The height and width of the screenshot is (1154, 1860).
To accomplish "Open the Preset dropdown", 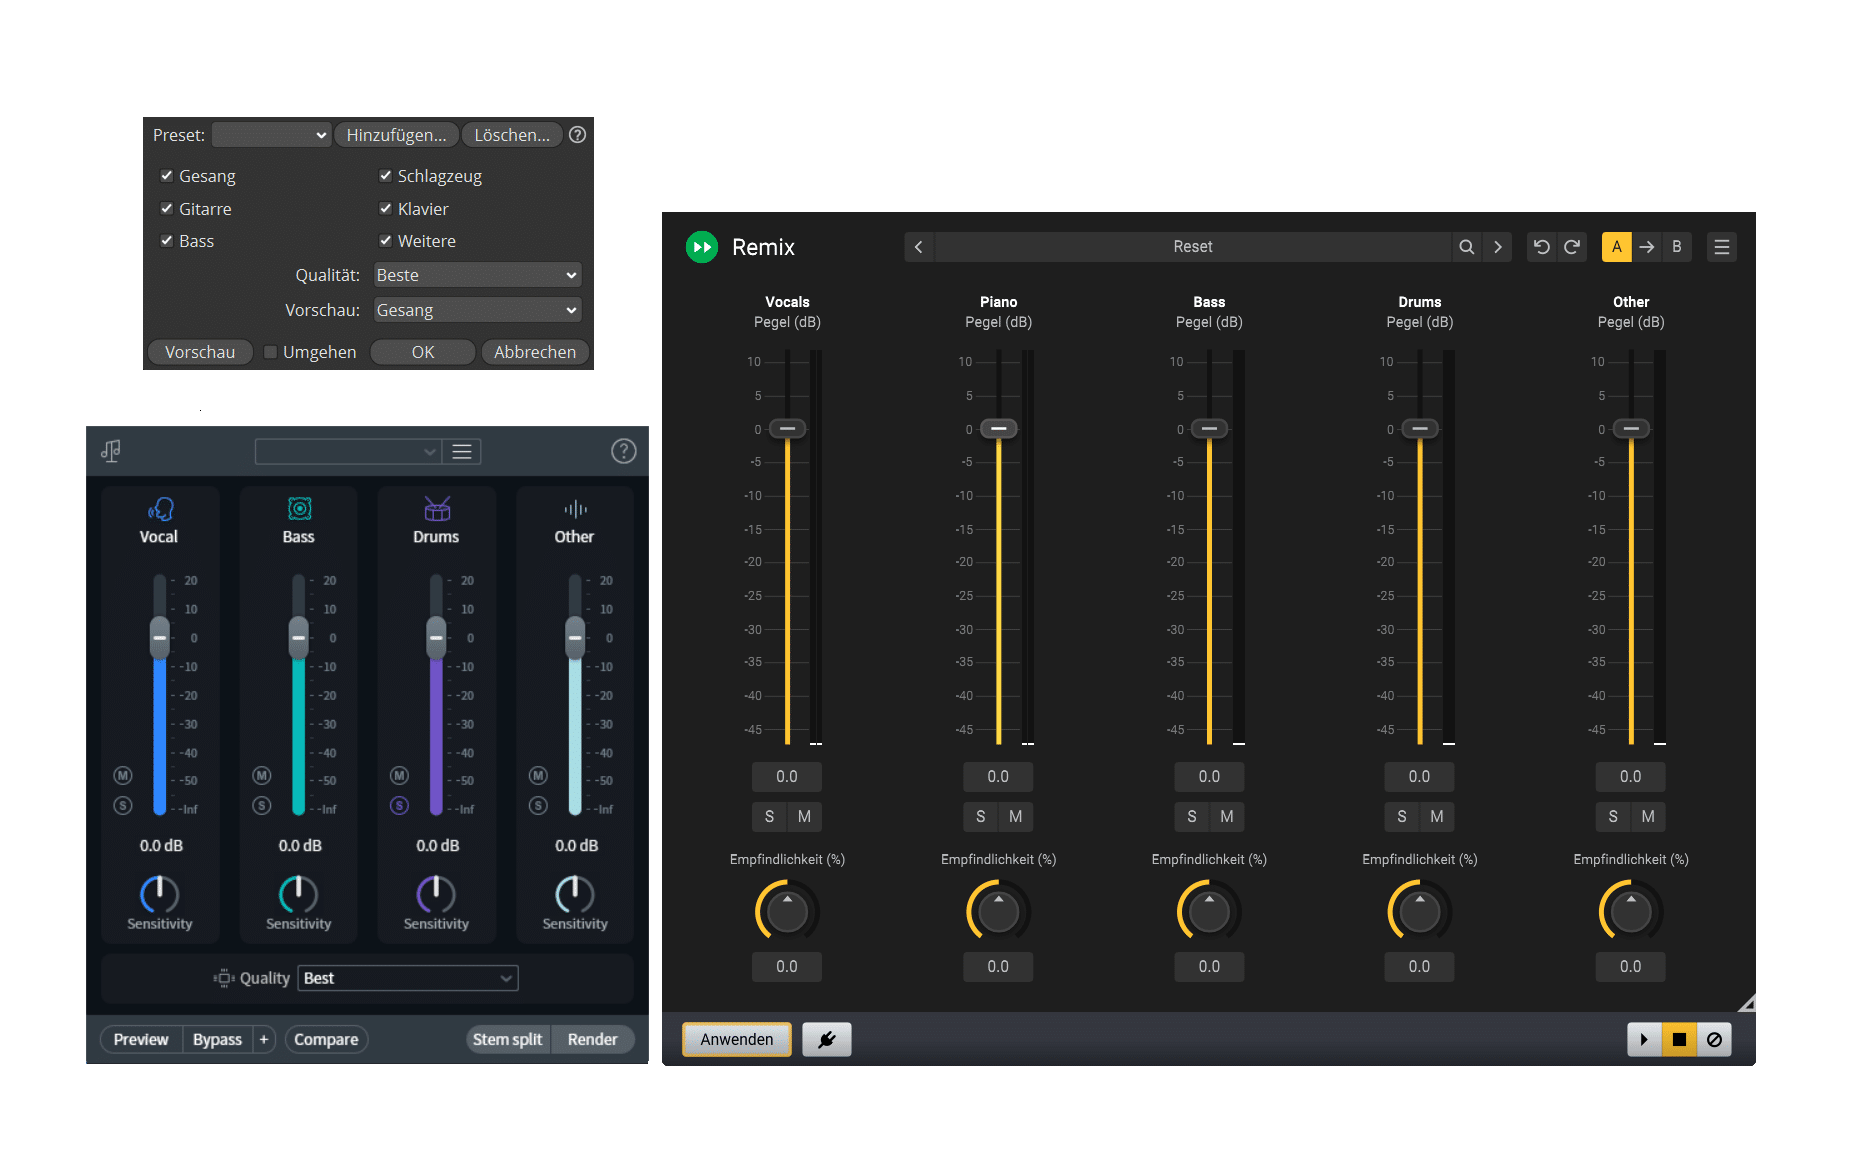I will pos(272,135).
